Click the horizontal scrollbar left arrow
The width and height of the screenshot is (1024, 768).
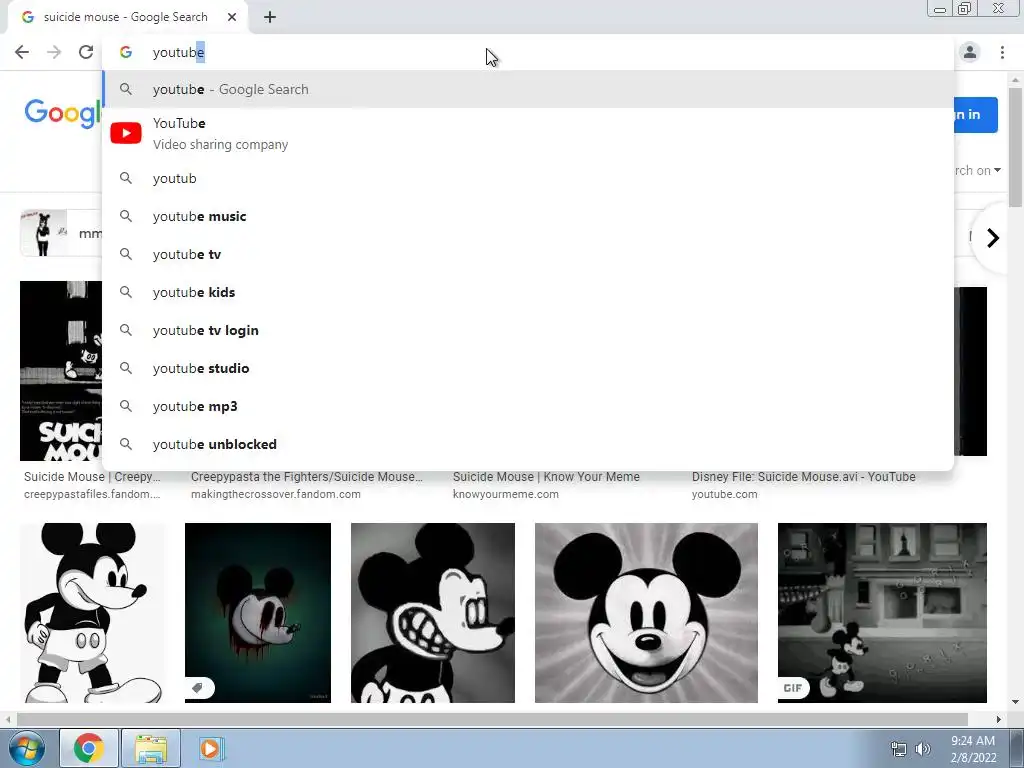[x=8, y=719]
